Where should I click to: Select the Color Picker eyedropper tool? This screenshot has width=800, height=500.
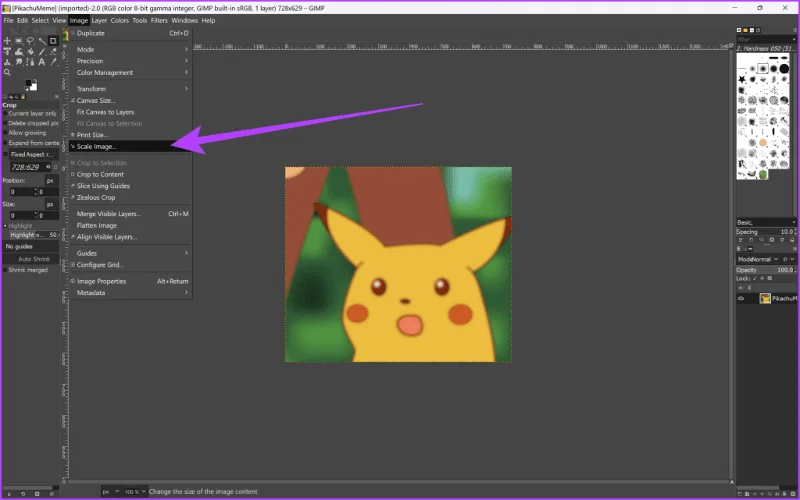[53, 62]
